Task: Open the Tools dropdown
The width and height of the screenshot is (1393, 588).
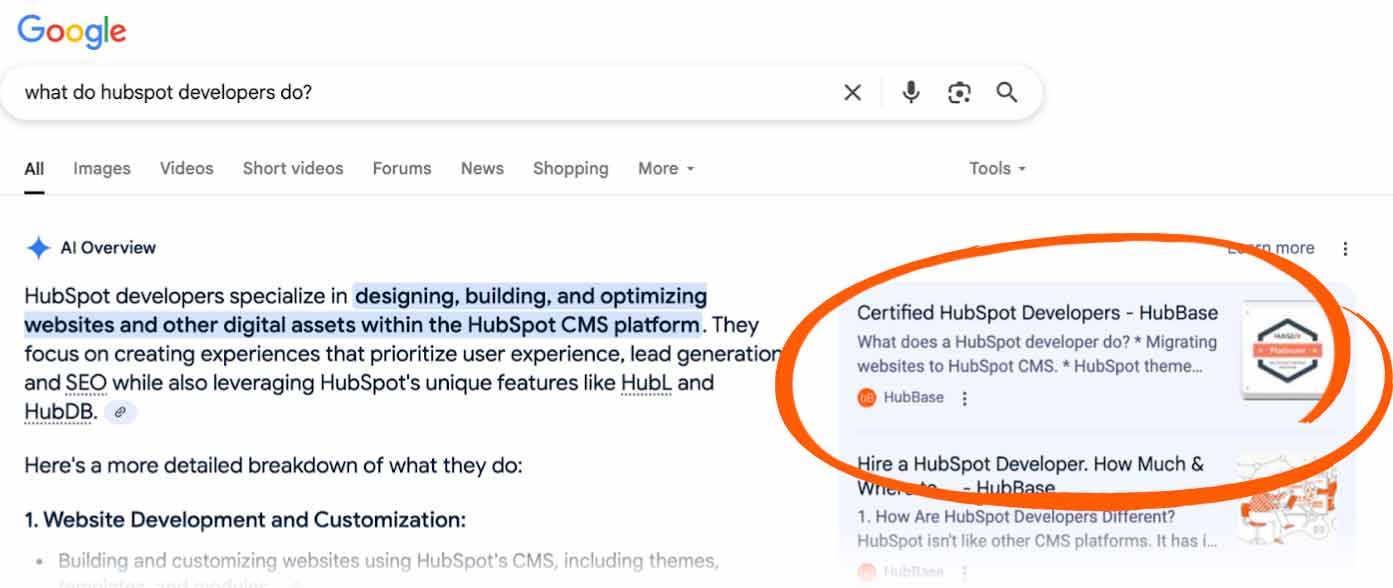Action: pyautogui.click(x=997, y=168)
